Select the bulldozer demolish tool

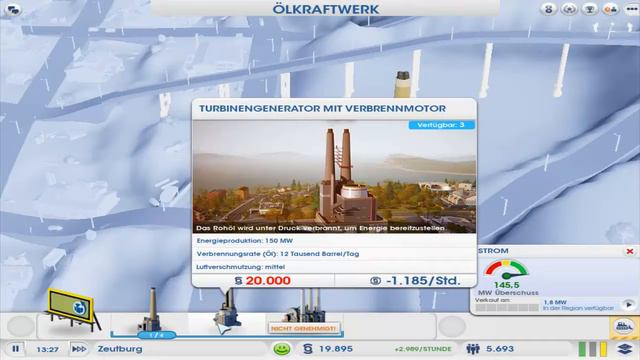(624, 327)
